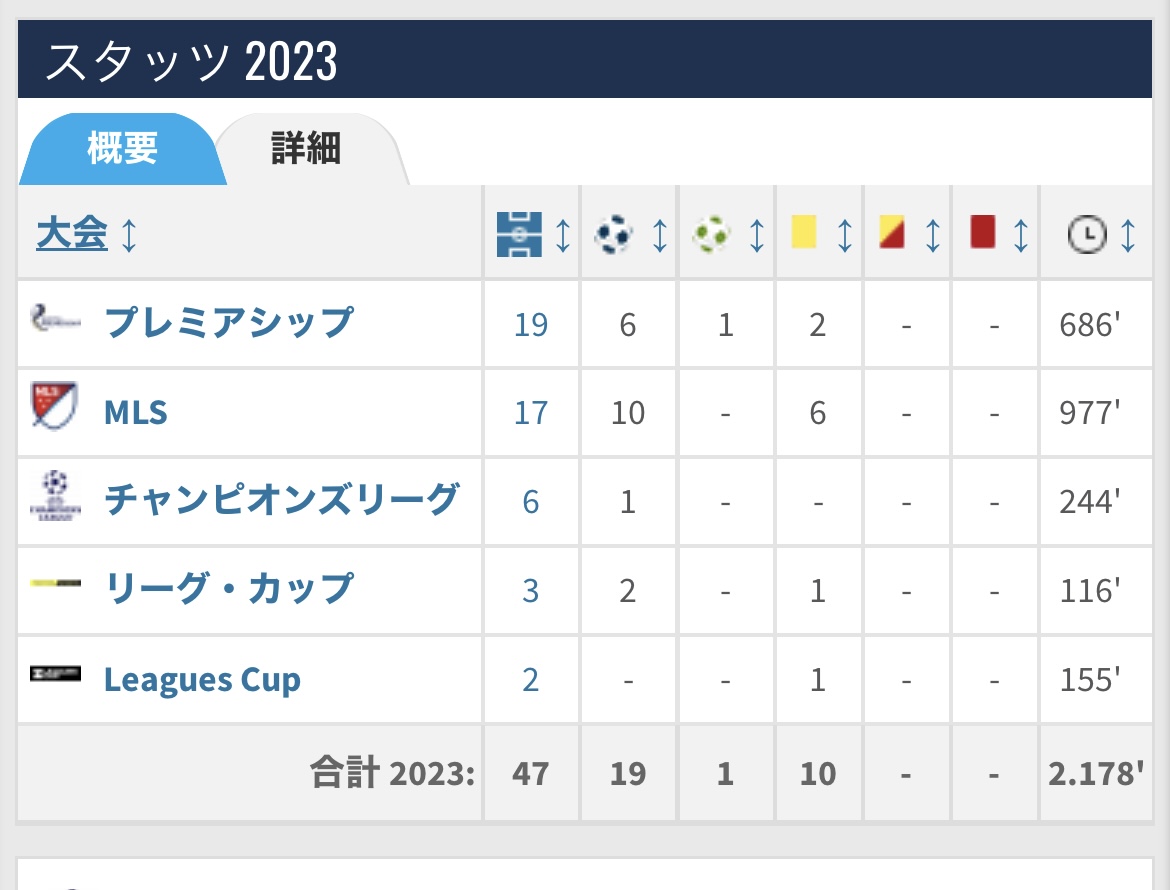Image resolution: width=1170 pixels, height=890 pixels.
Task: Open the Leagues Cup competition link
Action: 202,680
